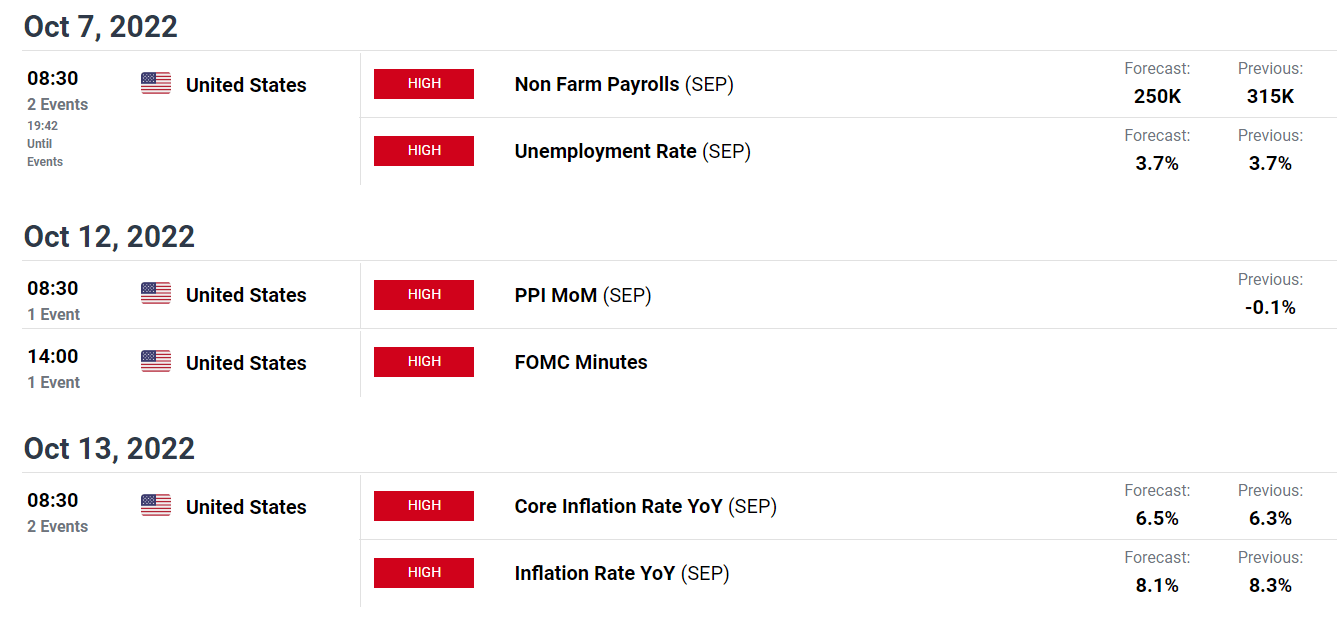Screen dimensions: 1337x621
Task: Expand the Oct 12 14:00 '1 Event' group
Action: 54,383
